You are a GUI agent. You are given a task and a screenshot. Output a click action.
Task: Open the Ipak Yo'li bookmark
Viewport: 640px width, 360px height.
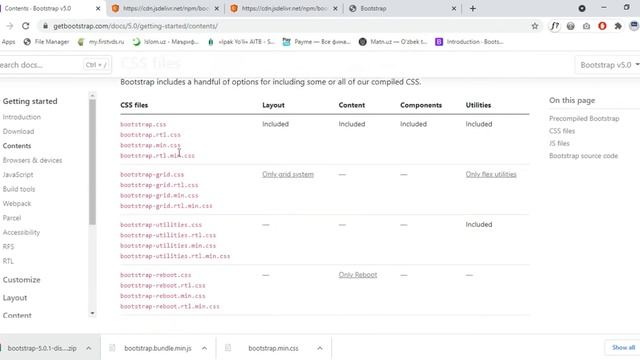241,42
